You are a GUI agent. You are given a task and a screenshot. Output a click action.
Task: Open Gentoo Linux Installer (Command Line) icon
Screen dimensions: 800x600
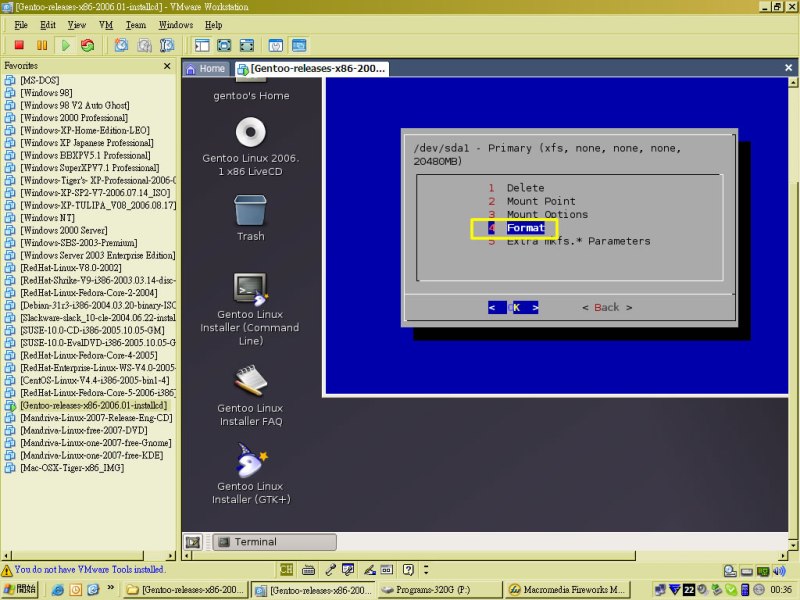point(250,309)
